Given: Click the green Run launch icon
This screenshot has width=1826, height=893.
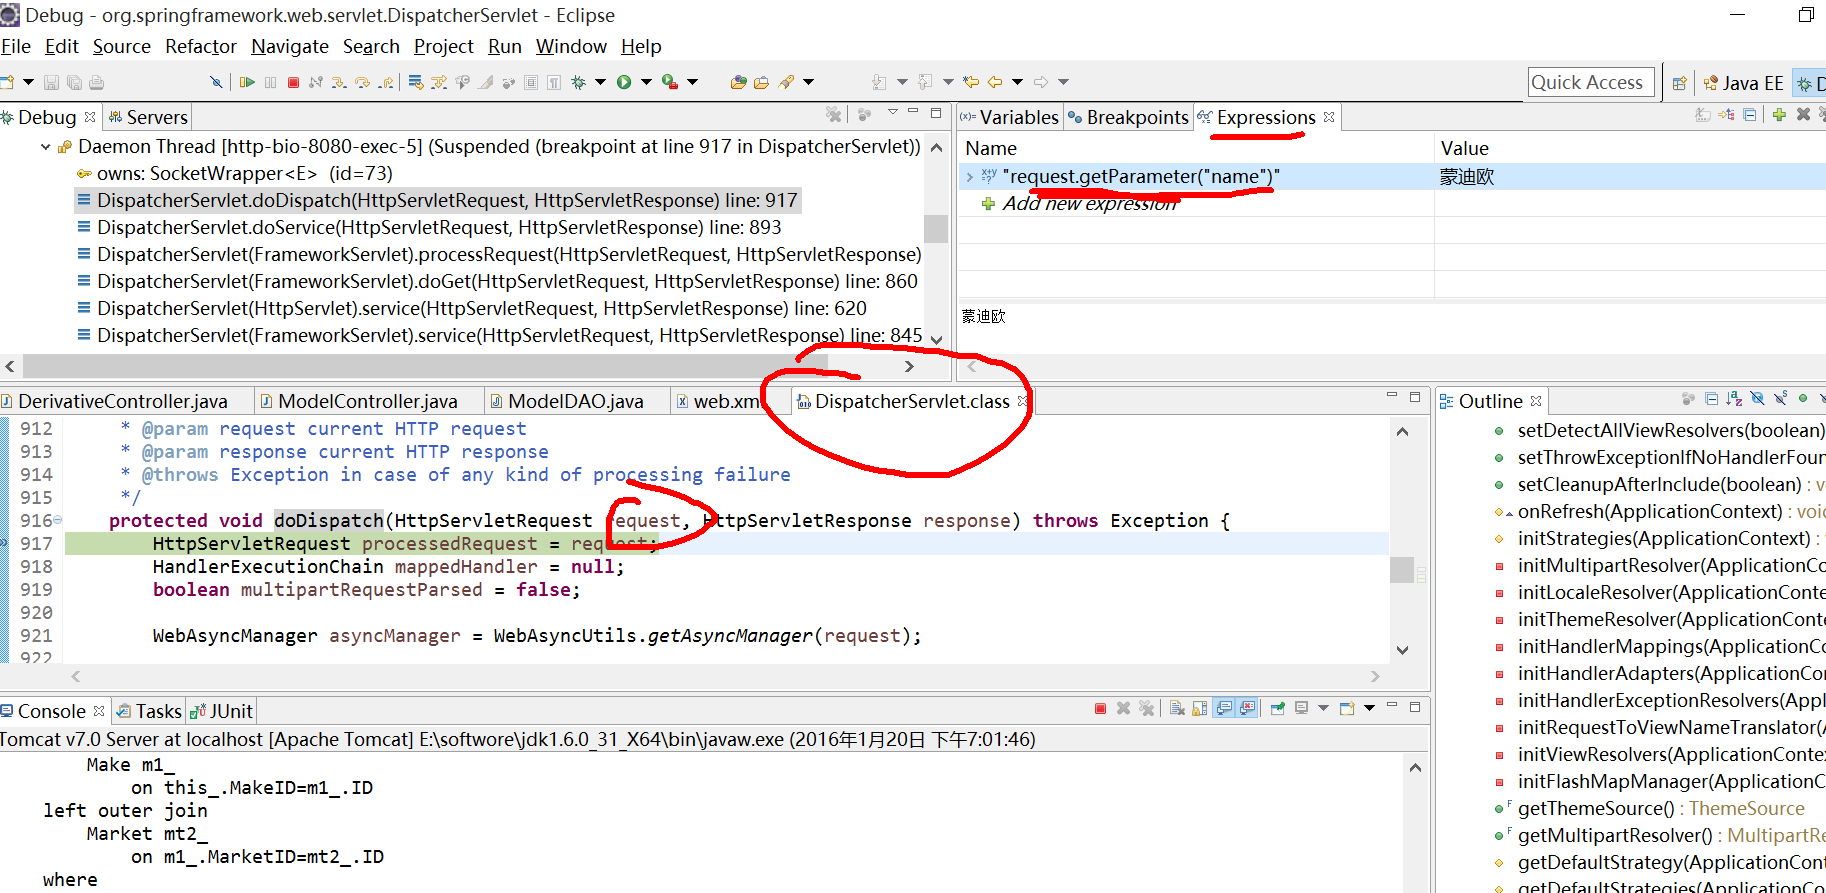Looking at the screenshot, I should tap(624, 82).
